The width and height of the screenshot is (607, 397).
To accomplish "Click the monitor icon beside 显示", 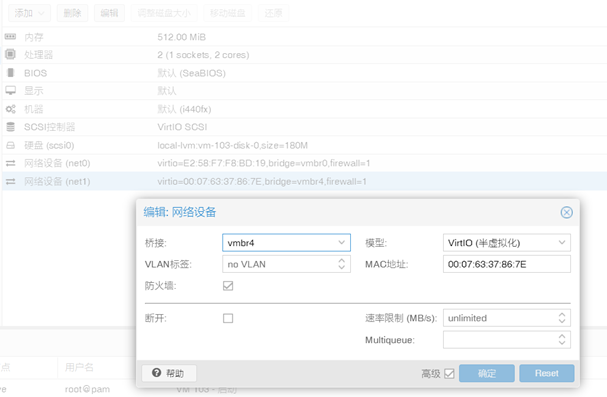I will click(10, 91).
